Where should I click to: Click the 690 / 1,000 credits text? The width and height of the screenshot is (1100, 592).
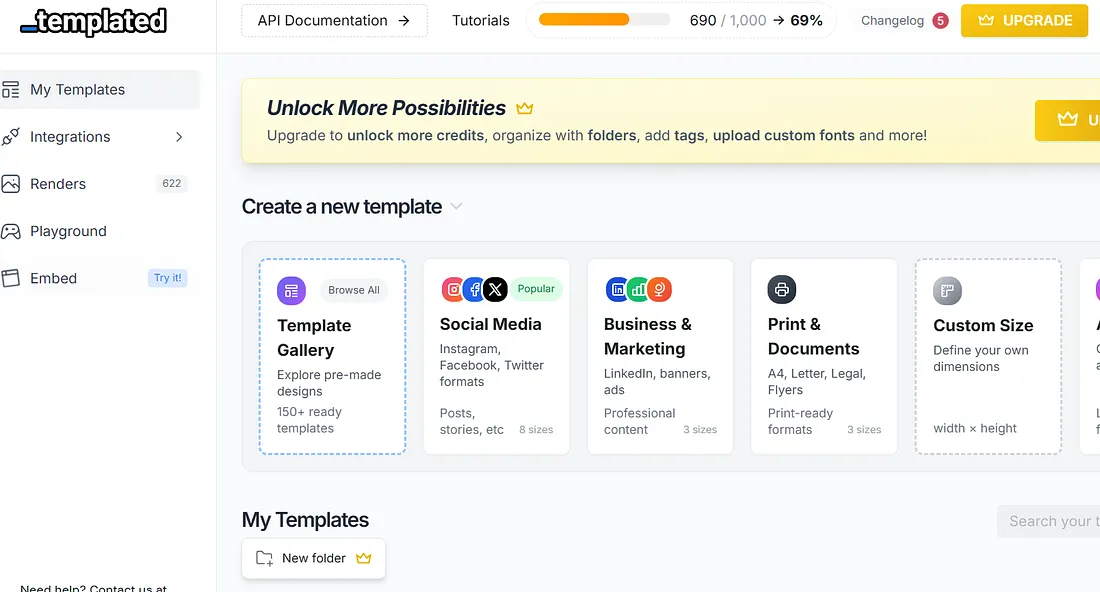click(x=727, y=20)
